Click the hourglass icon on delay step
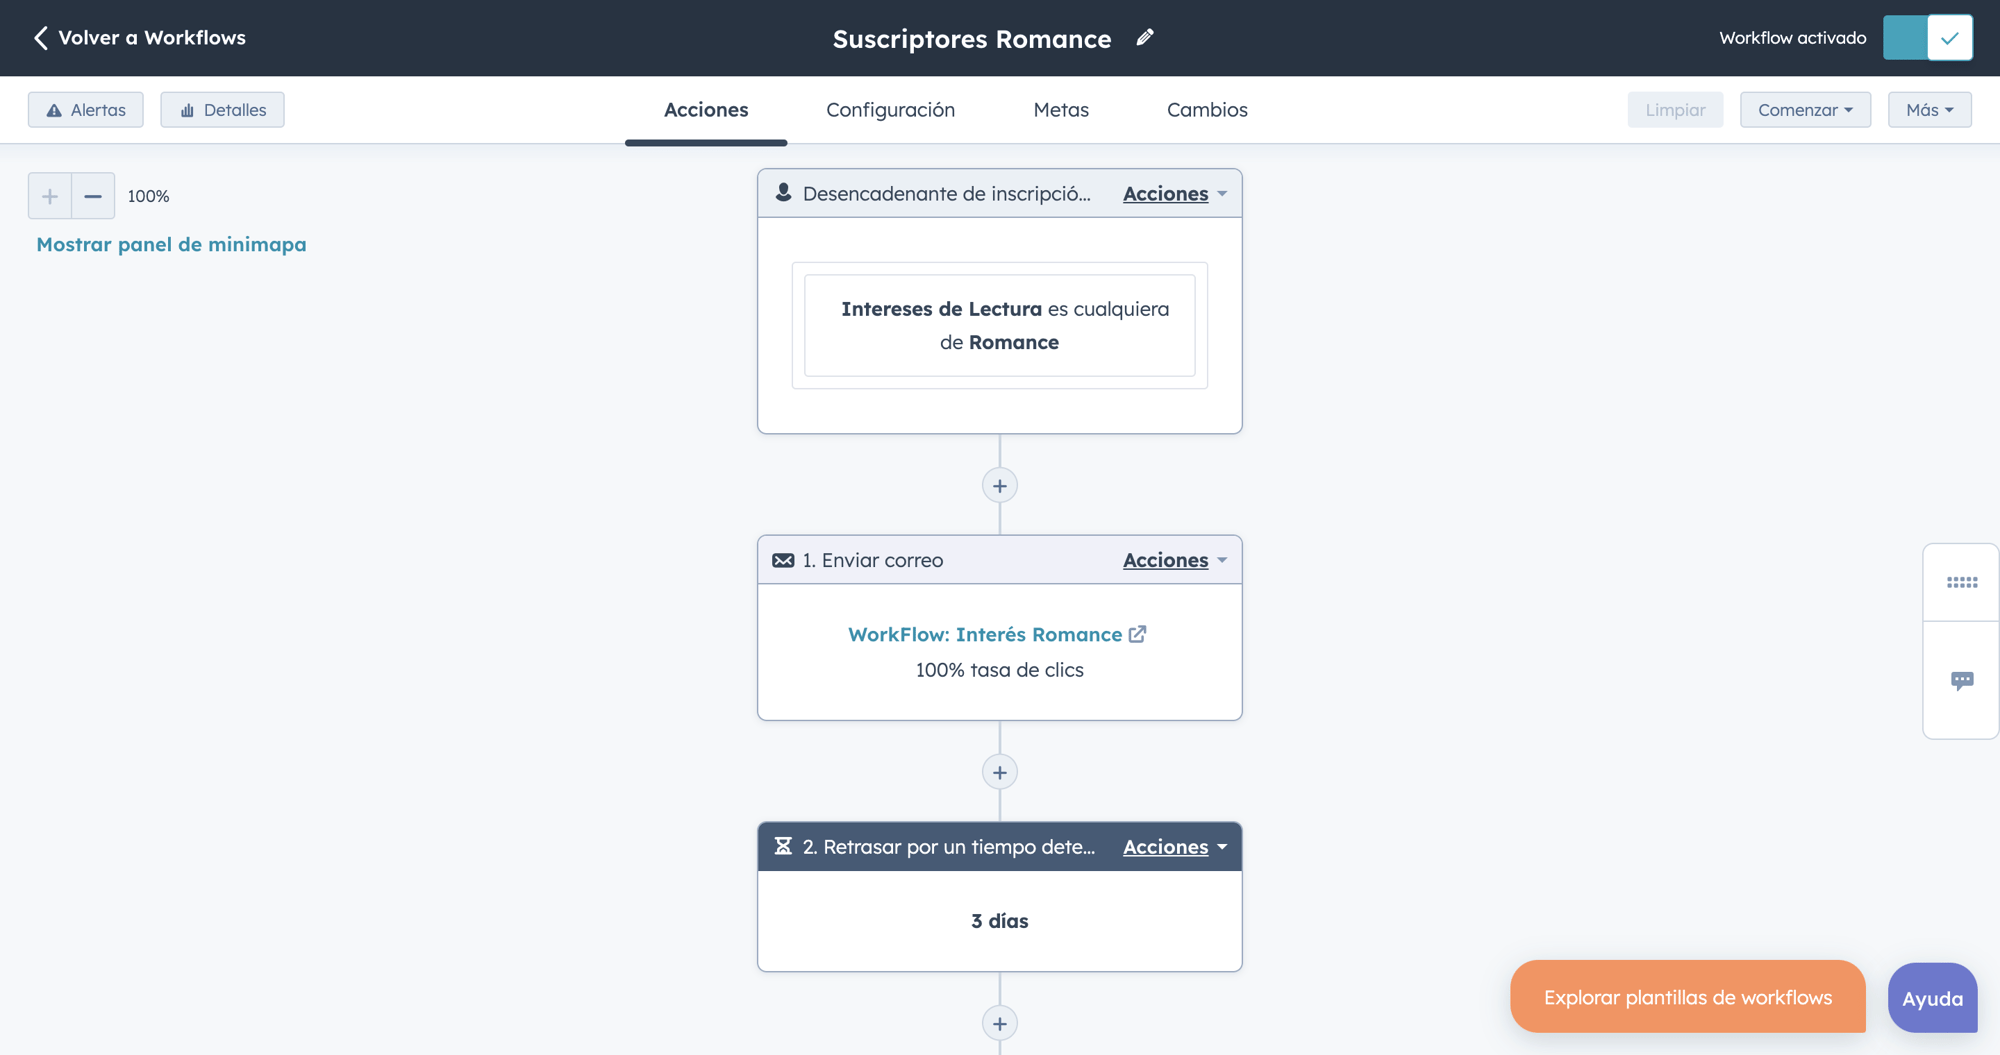This screenshot has width=2000, height=1055. point(783,847)
